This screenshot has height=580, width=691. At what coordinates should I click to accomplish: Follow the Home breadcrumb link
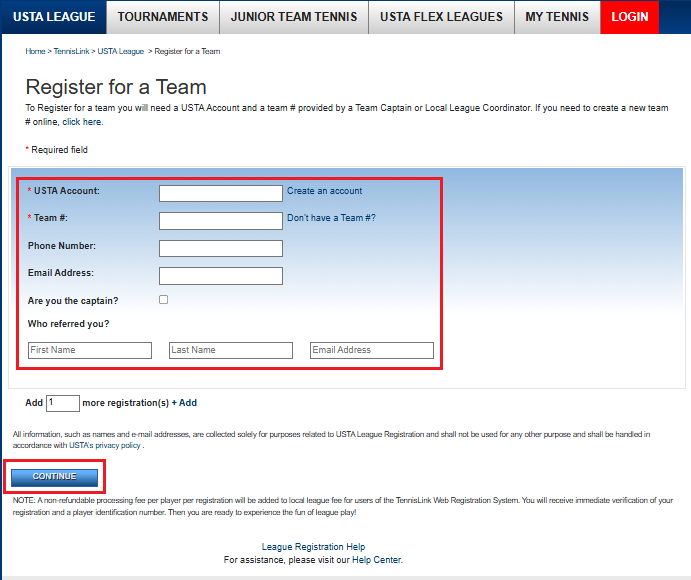point(35,51)
